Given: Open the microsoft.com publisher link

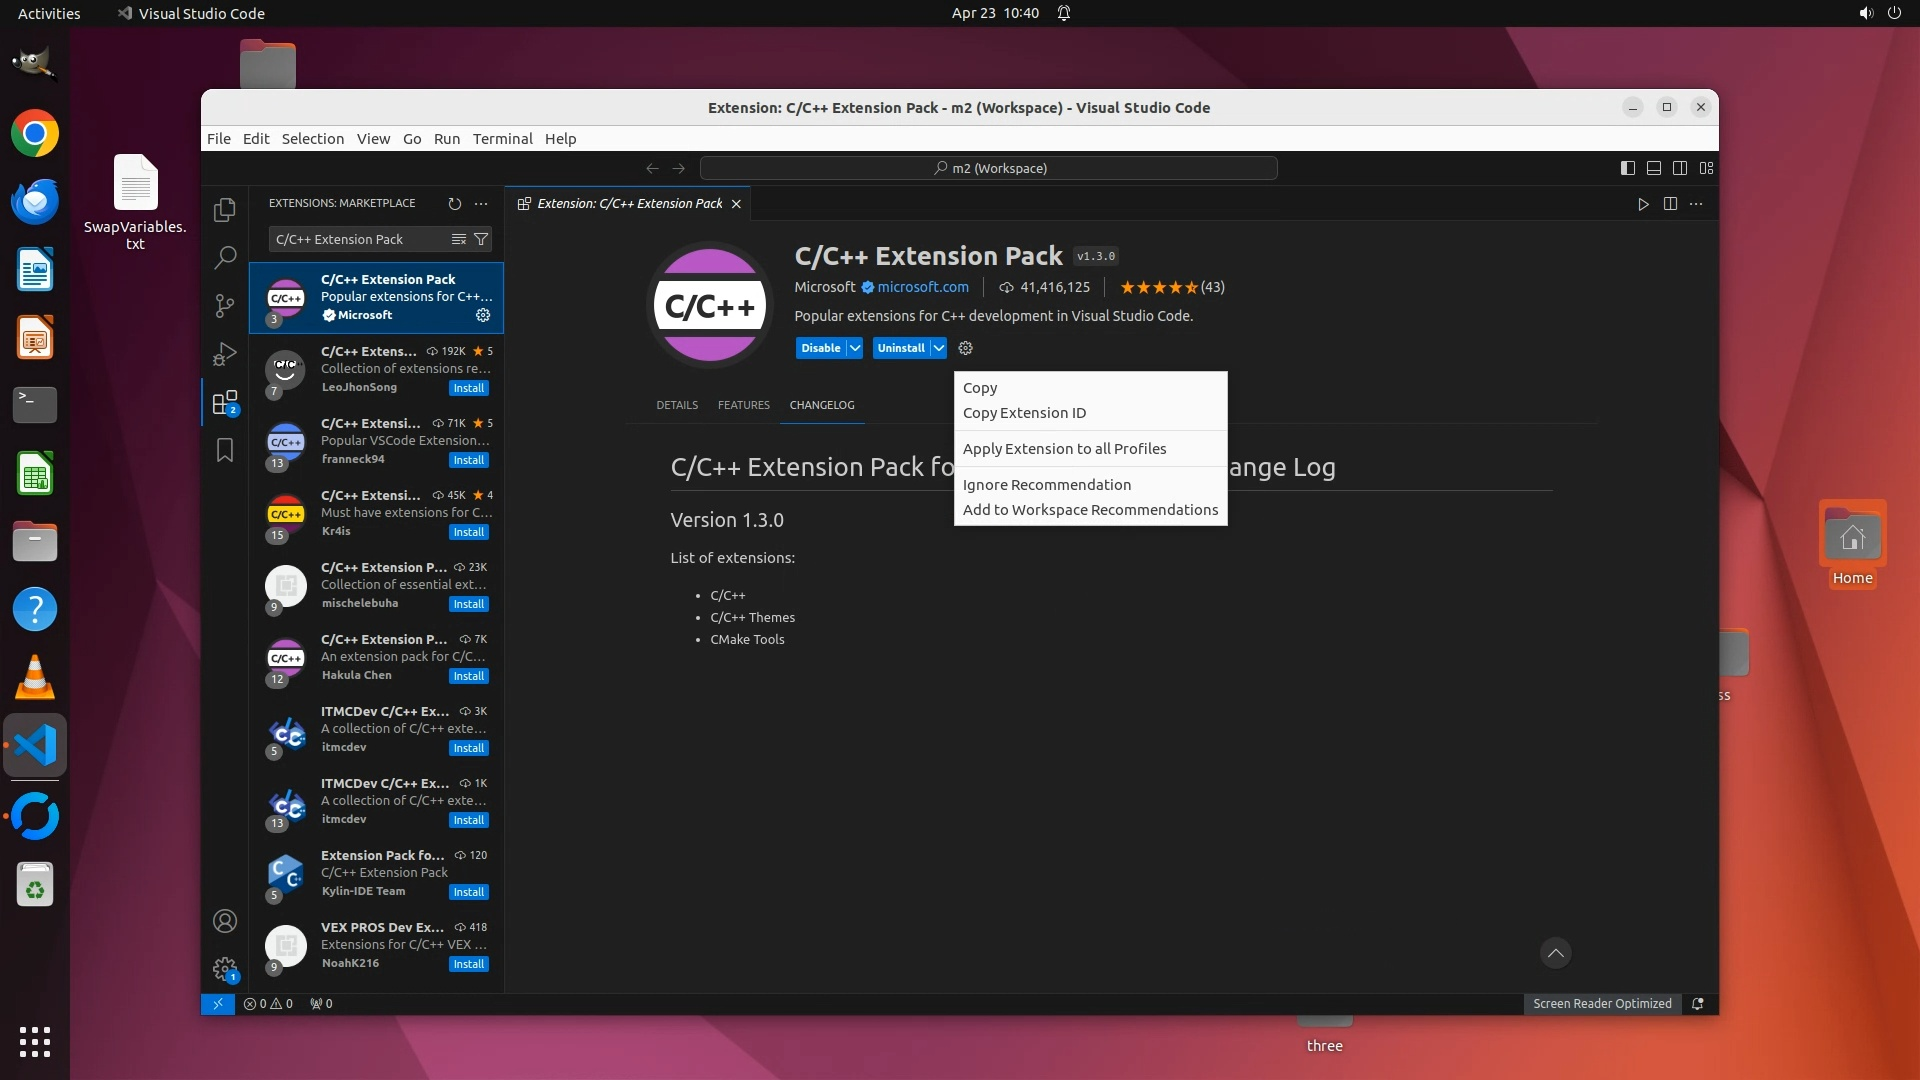Looking at the screenshot, I should [x=922, y=287].
